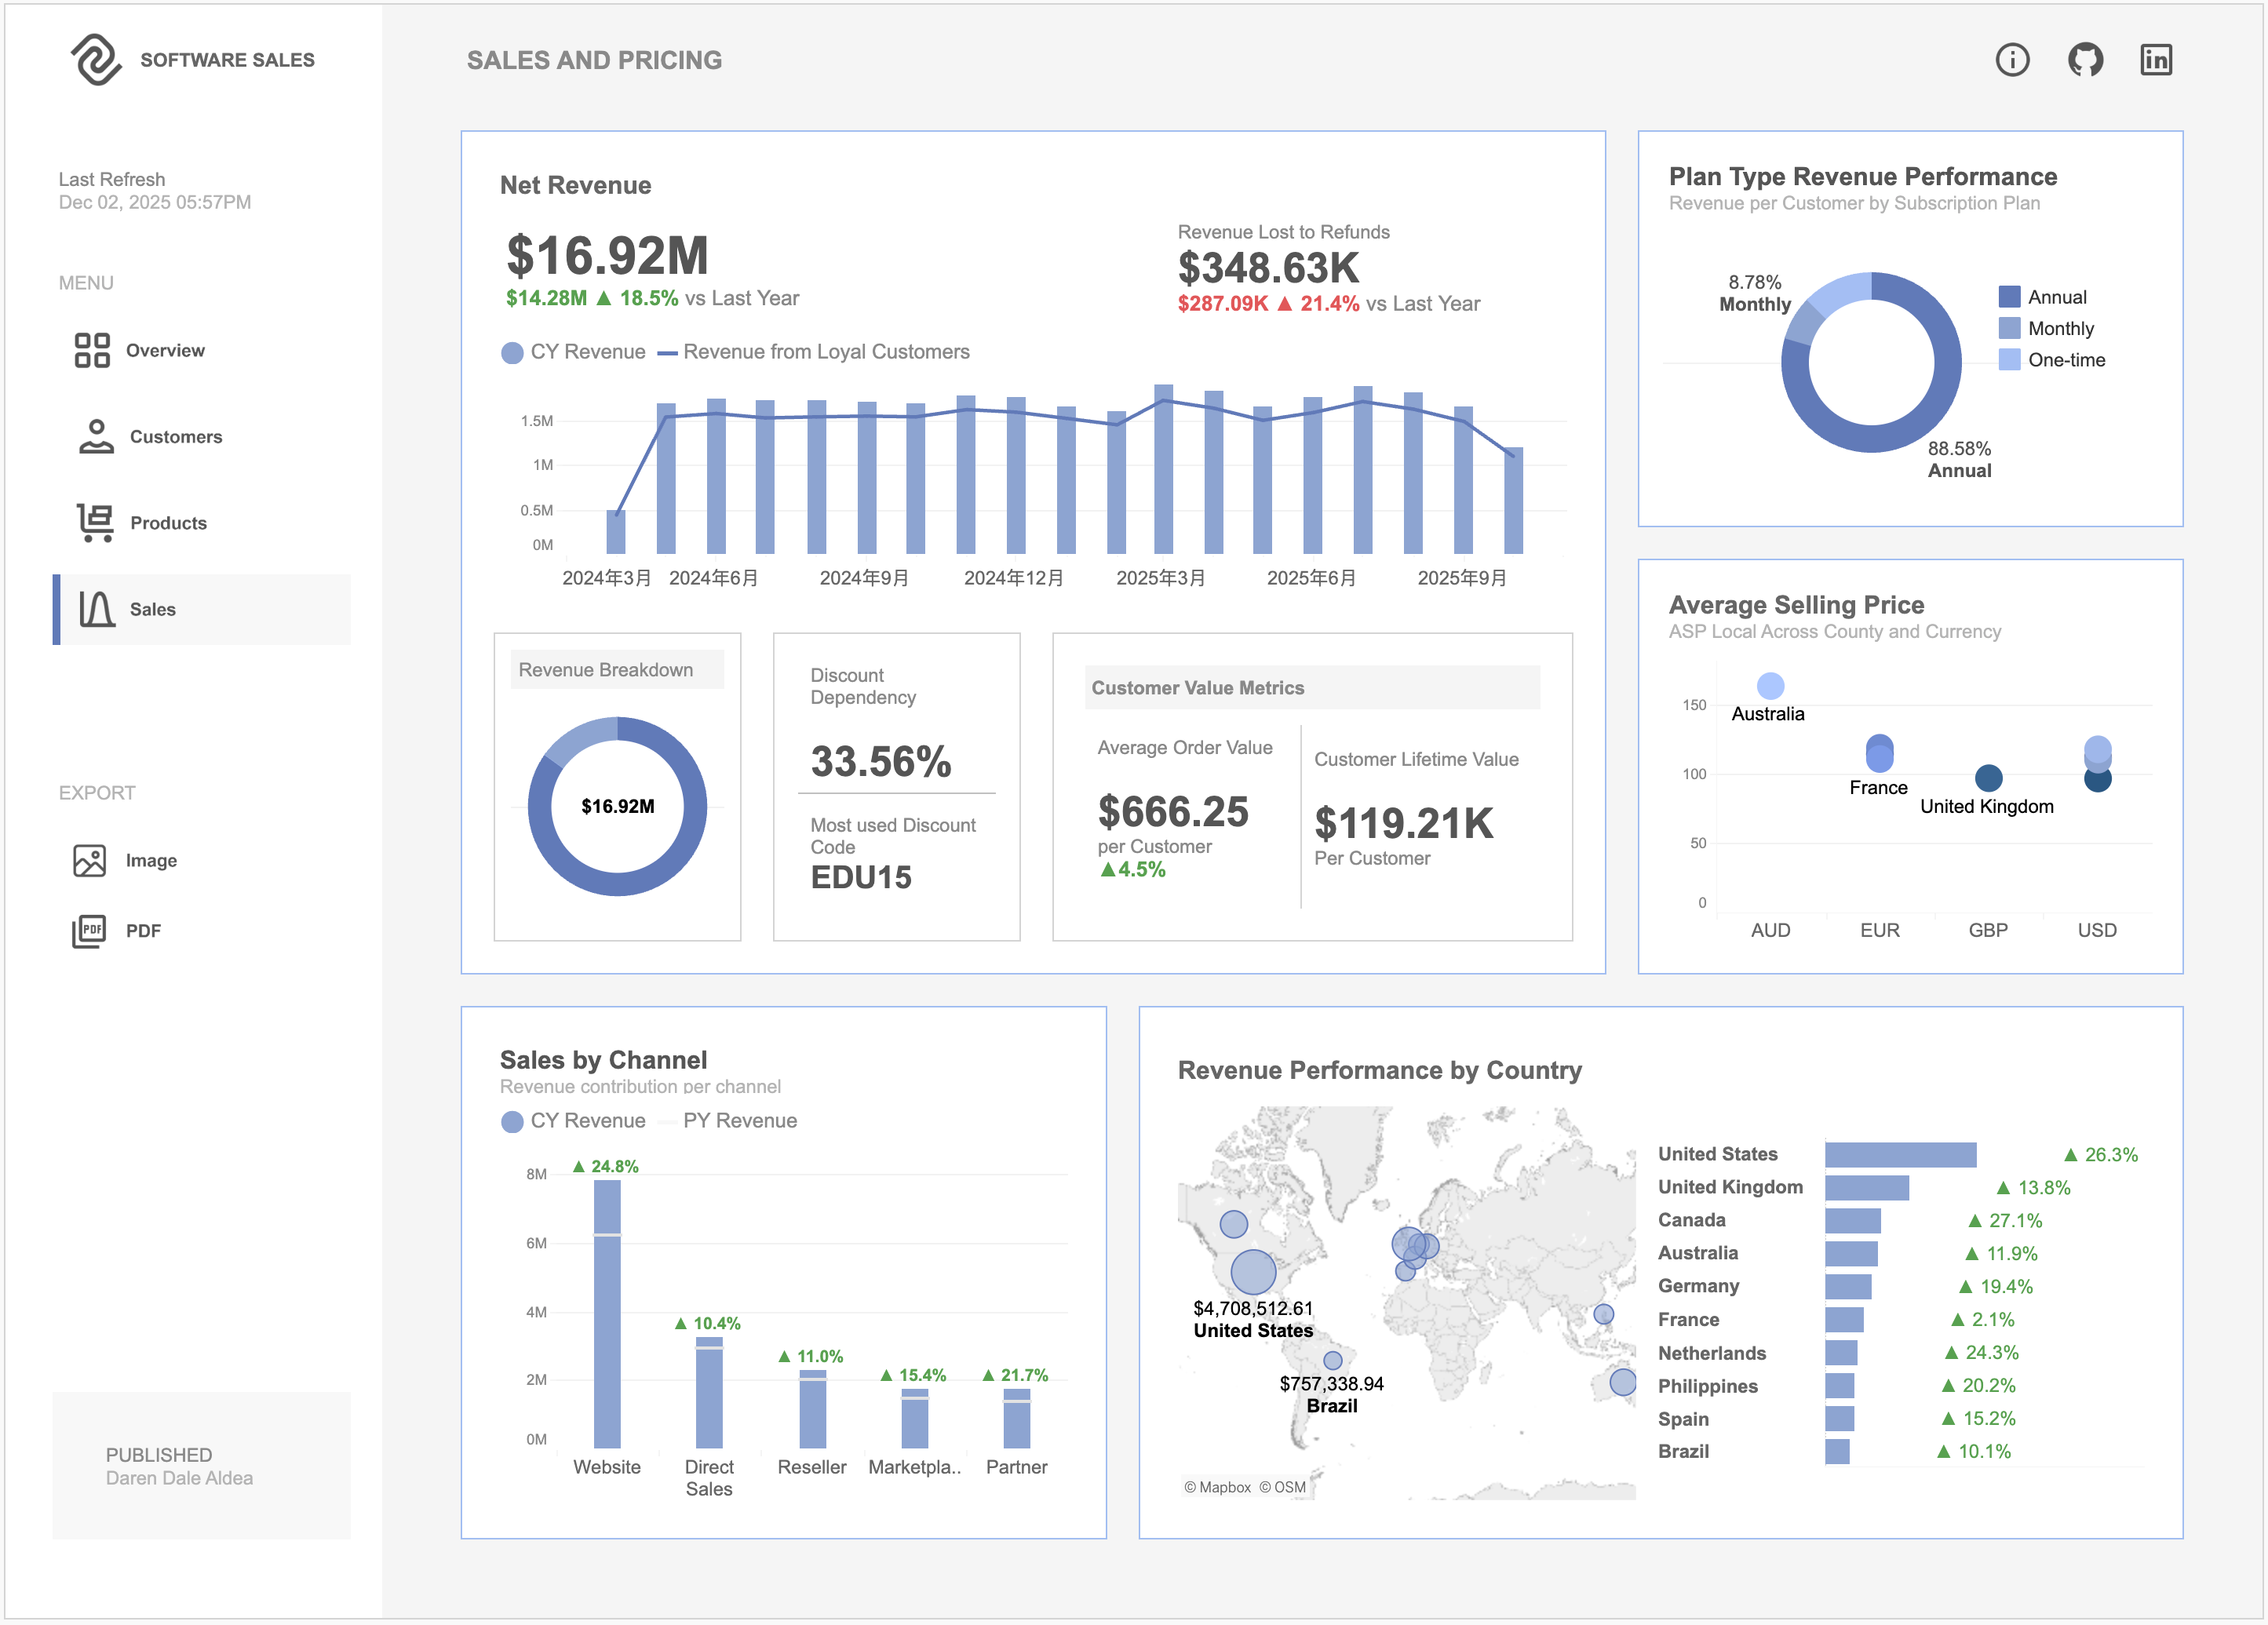
Task: Click the One-time legend swatch
Action: tap(2009, 360)
